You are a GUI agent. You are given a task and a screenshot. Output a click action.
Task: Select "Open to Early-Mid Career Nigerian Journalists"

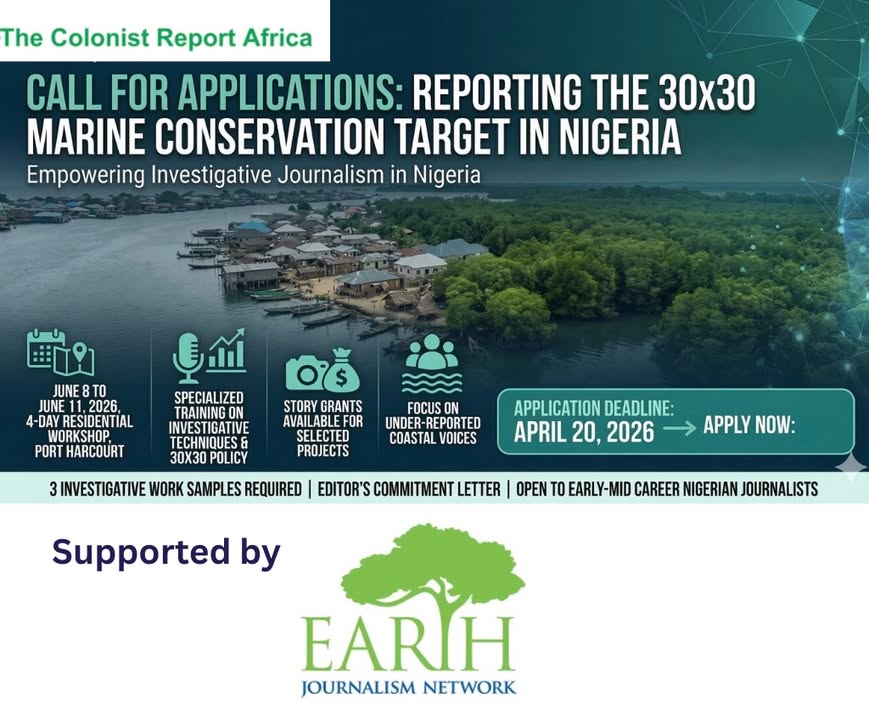click(x=667, y=490)
